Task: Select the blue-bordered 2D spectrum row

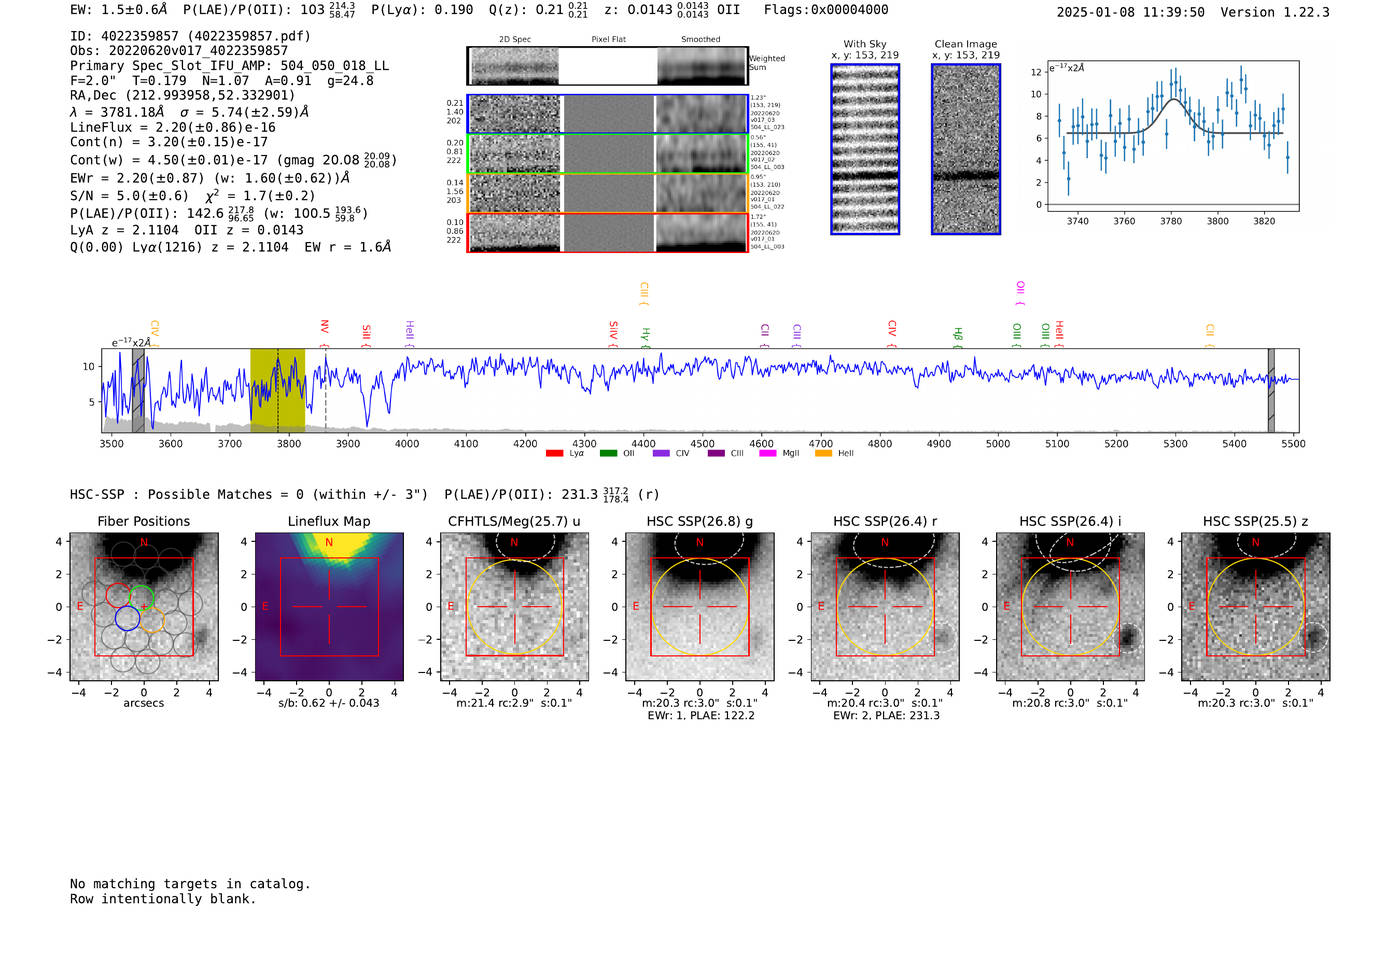Action: [x=608, y=114]
